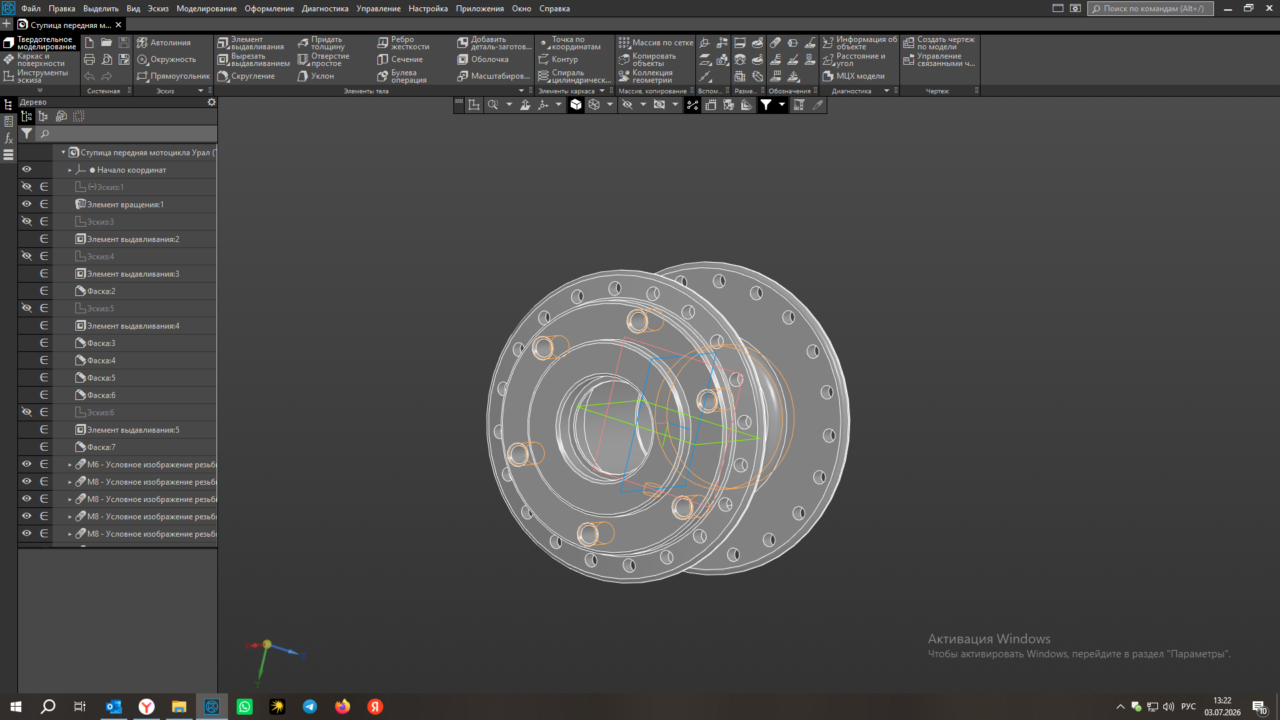Show hidden Эскиз:3 via eye icon
Image resolution: width=1280 pixels, height=720 pixels.
pos(27,222)
